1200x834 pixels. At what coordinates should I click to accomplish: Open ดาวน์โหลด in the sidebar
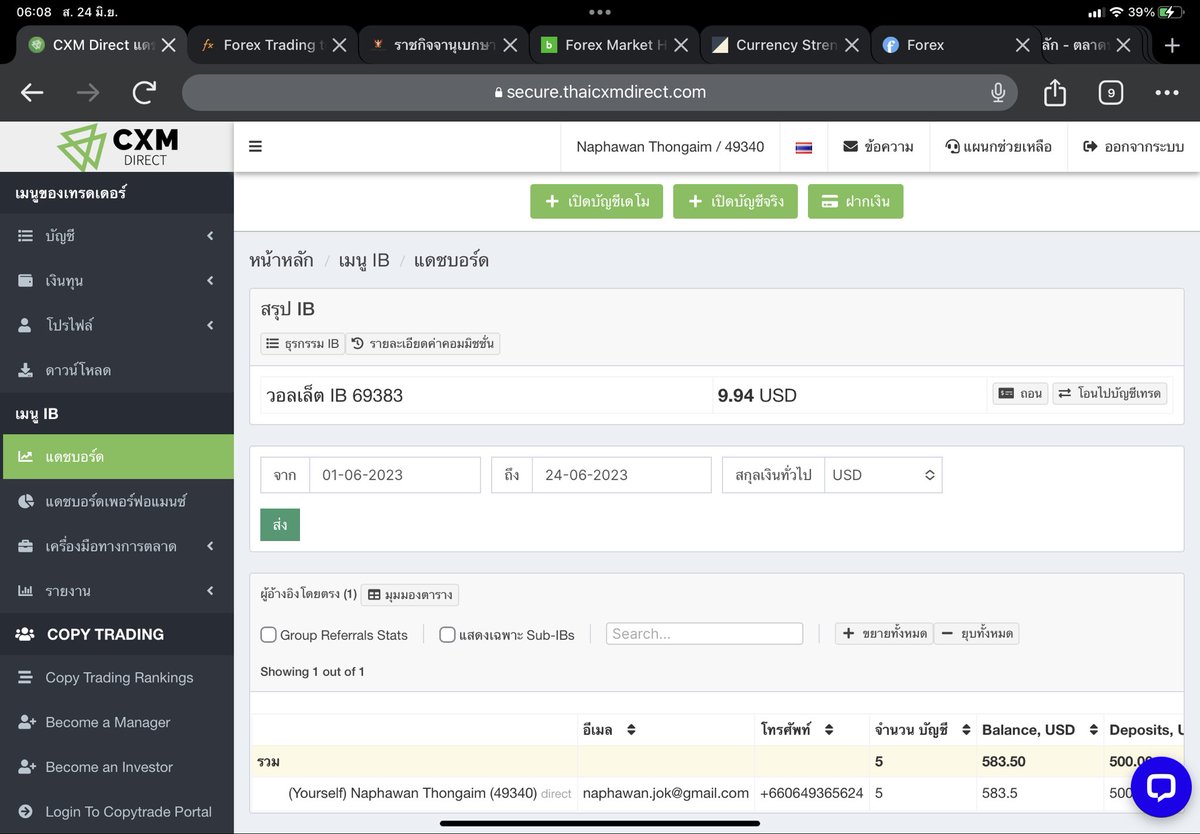pyautogui.click(x=117, y=370)
